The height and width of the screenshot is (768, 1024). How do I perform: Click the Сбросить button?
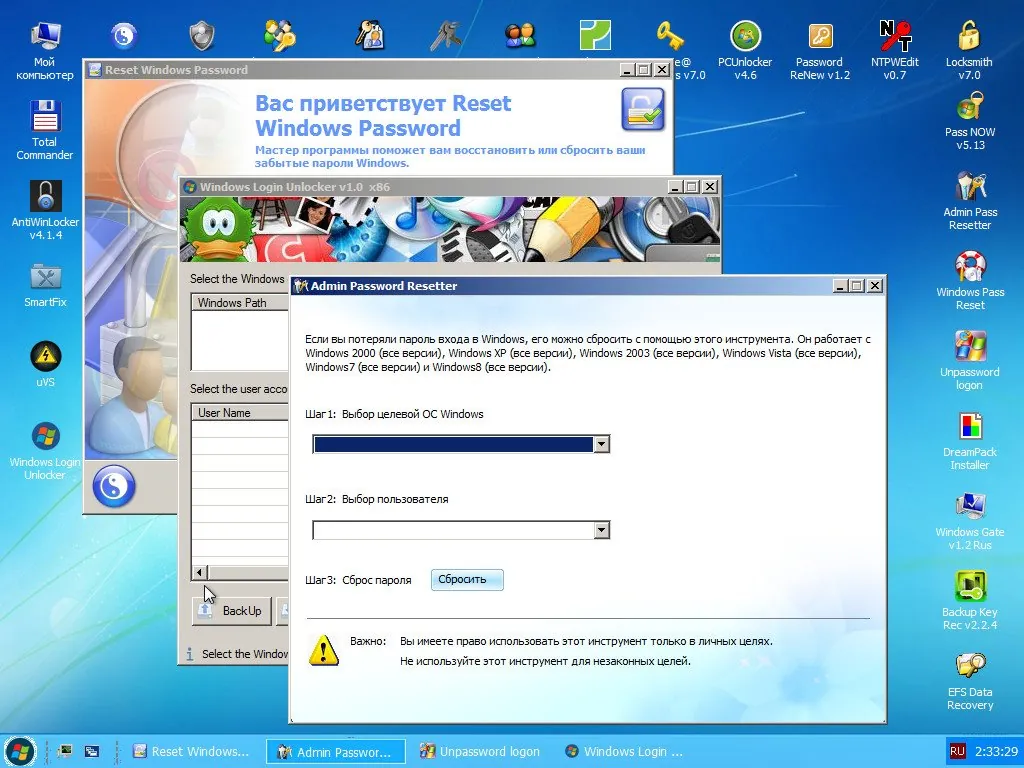click(x=467, y=579)
